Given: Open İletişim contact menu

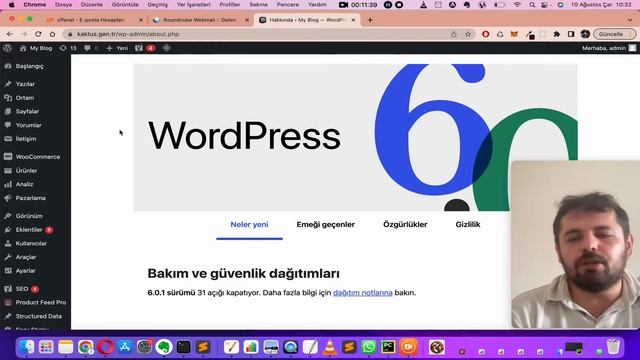Looking at the screenshot, I should [x=26, y=139].
